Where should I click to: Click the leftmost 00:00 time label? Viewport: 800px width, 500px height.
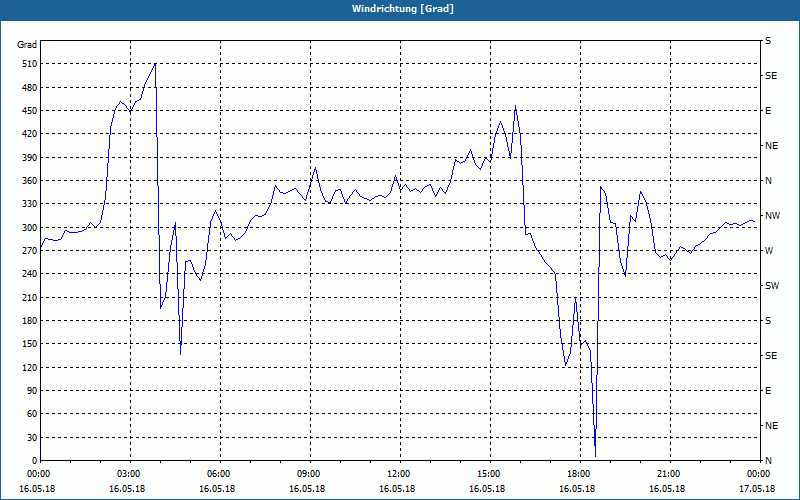40,474
